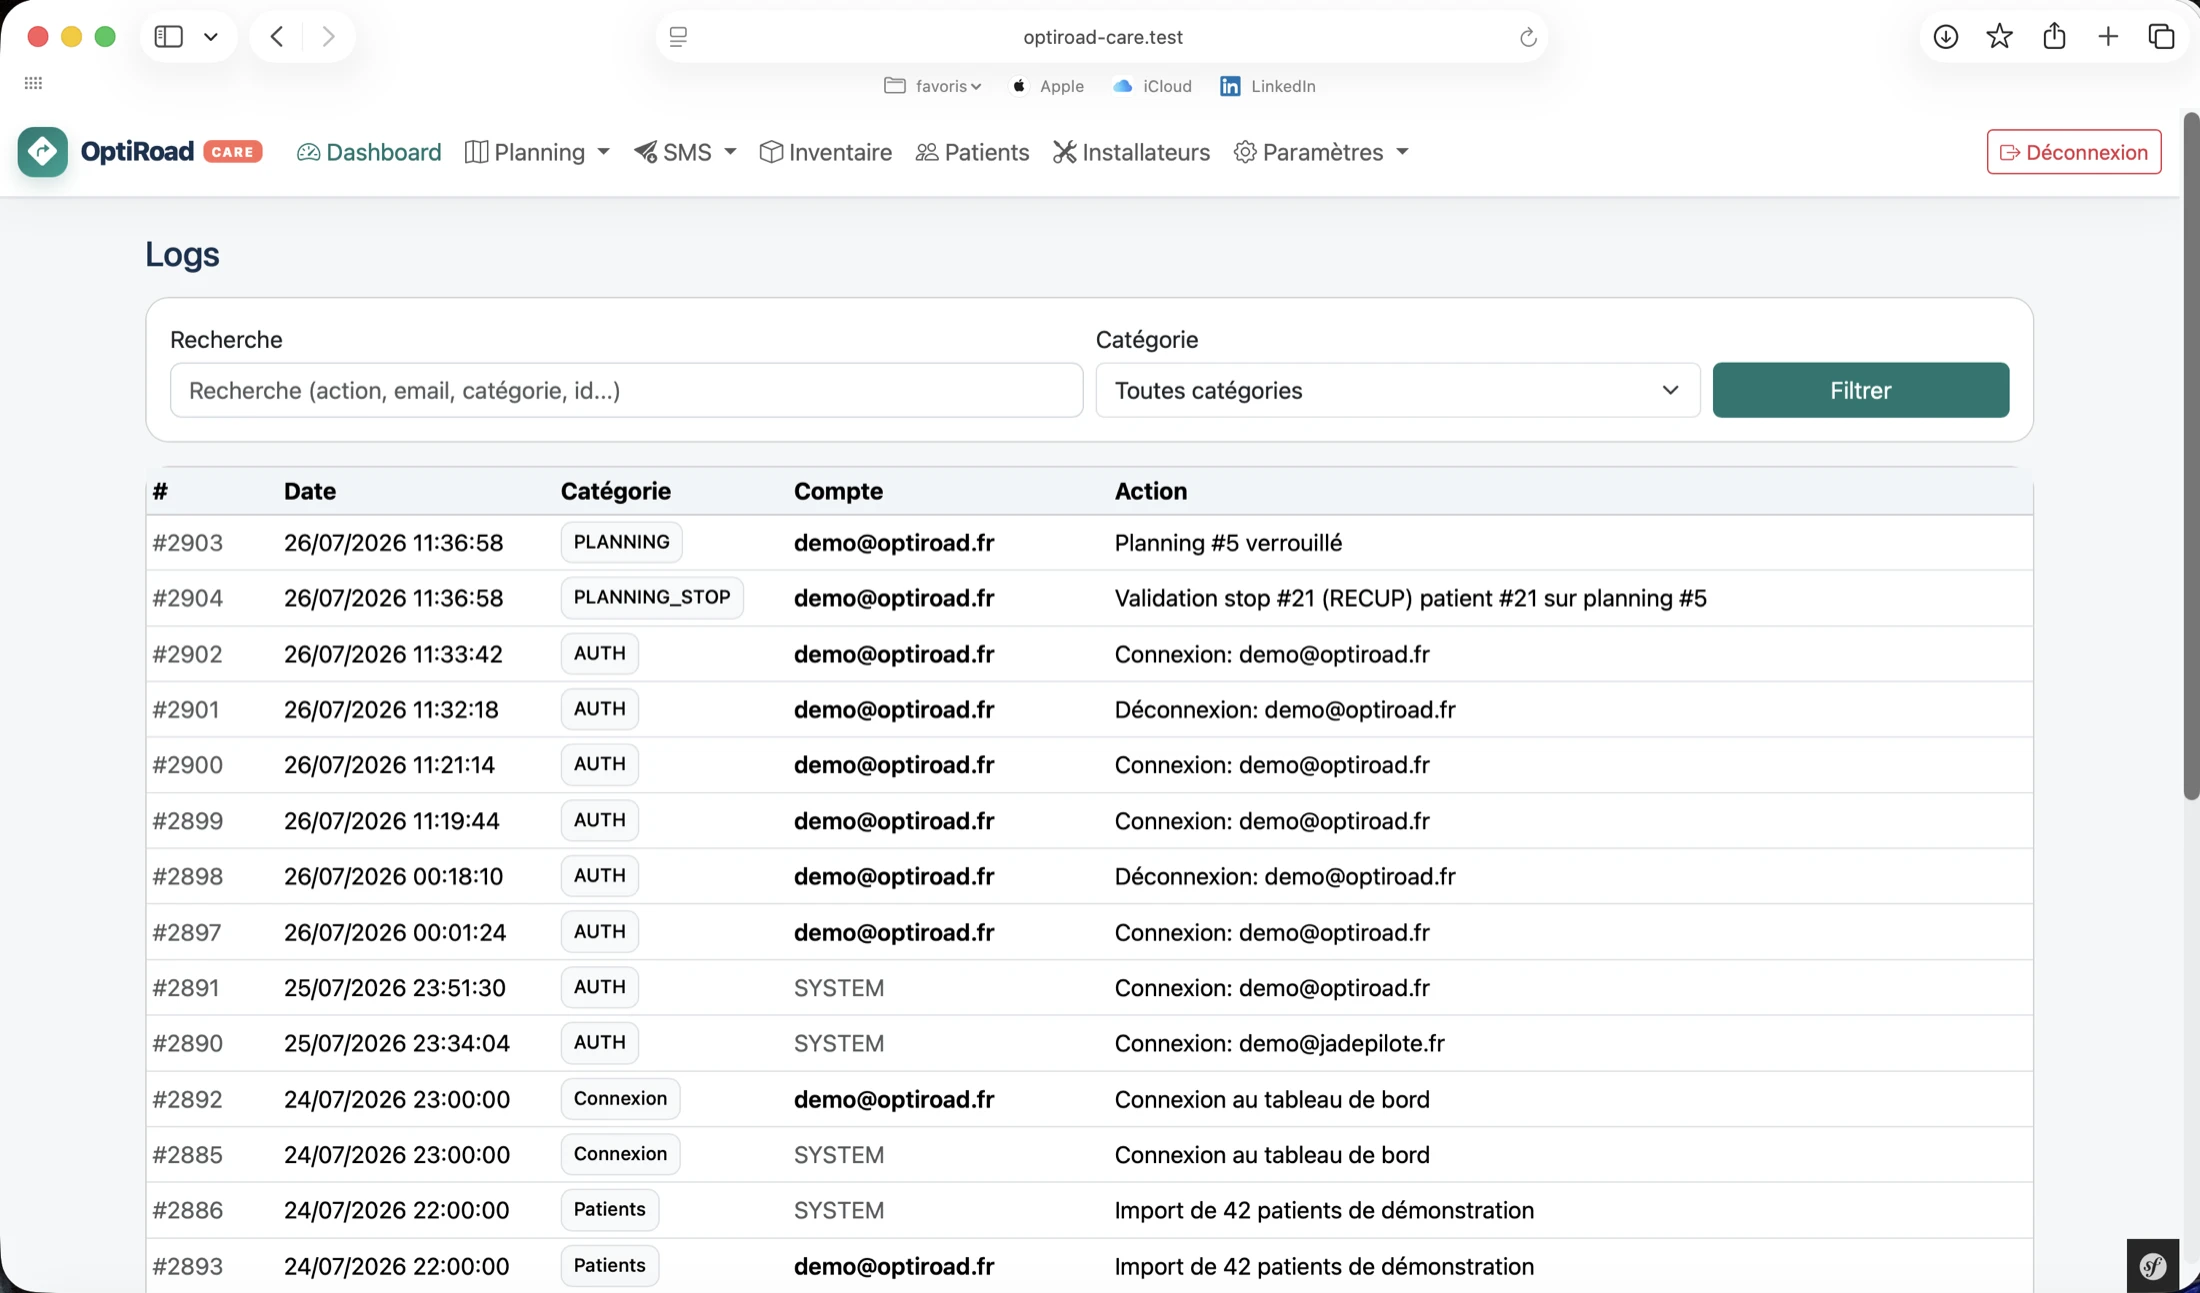Open Safari downloads icon
Viewport: 2200px width, 1293px height.
(1945, 37)
